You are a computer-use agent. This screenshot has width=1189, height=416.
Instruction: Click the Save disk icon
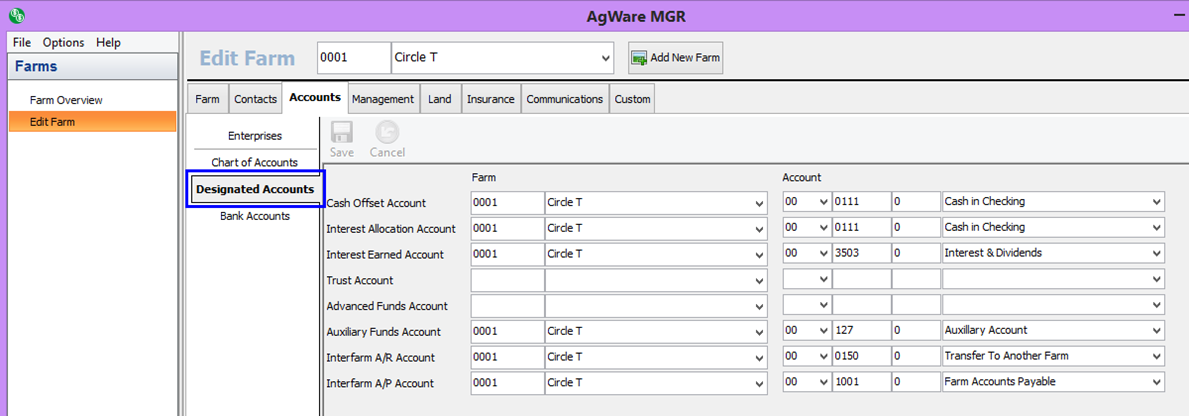point(342,133)
